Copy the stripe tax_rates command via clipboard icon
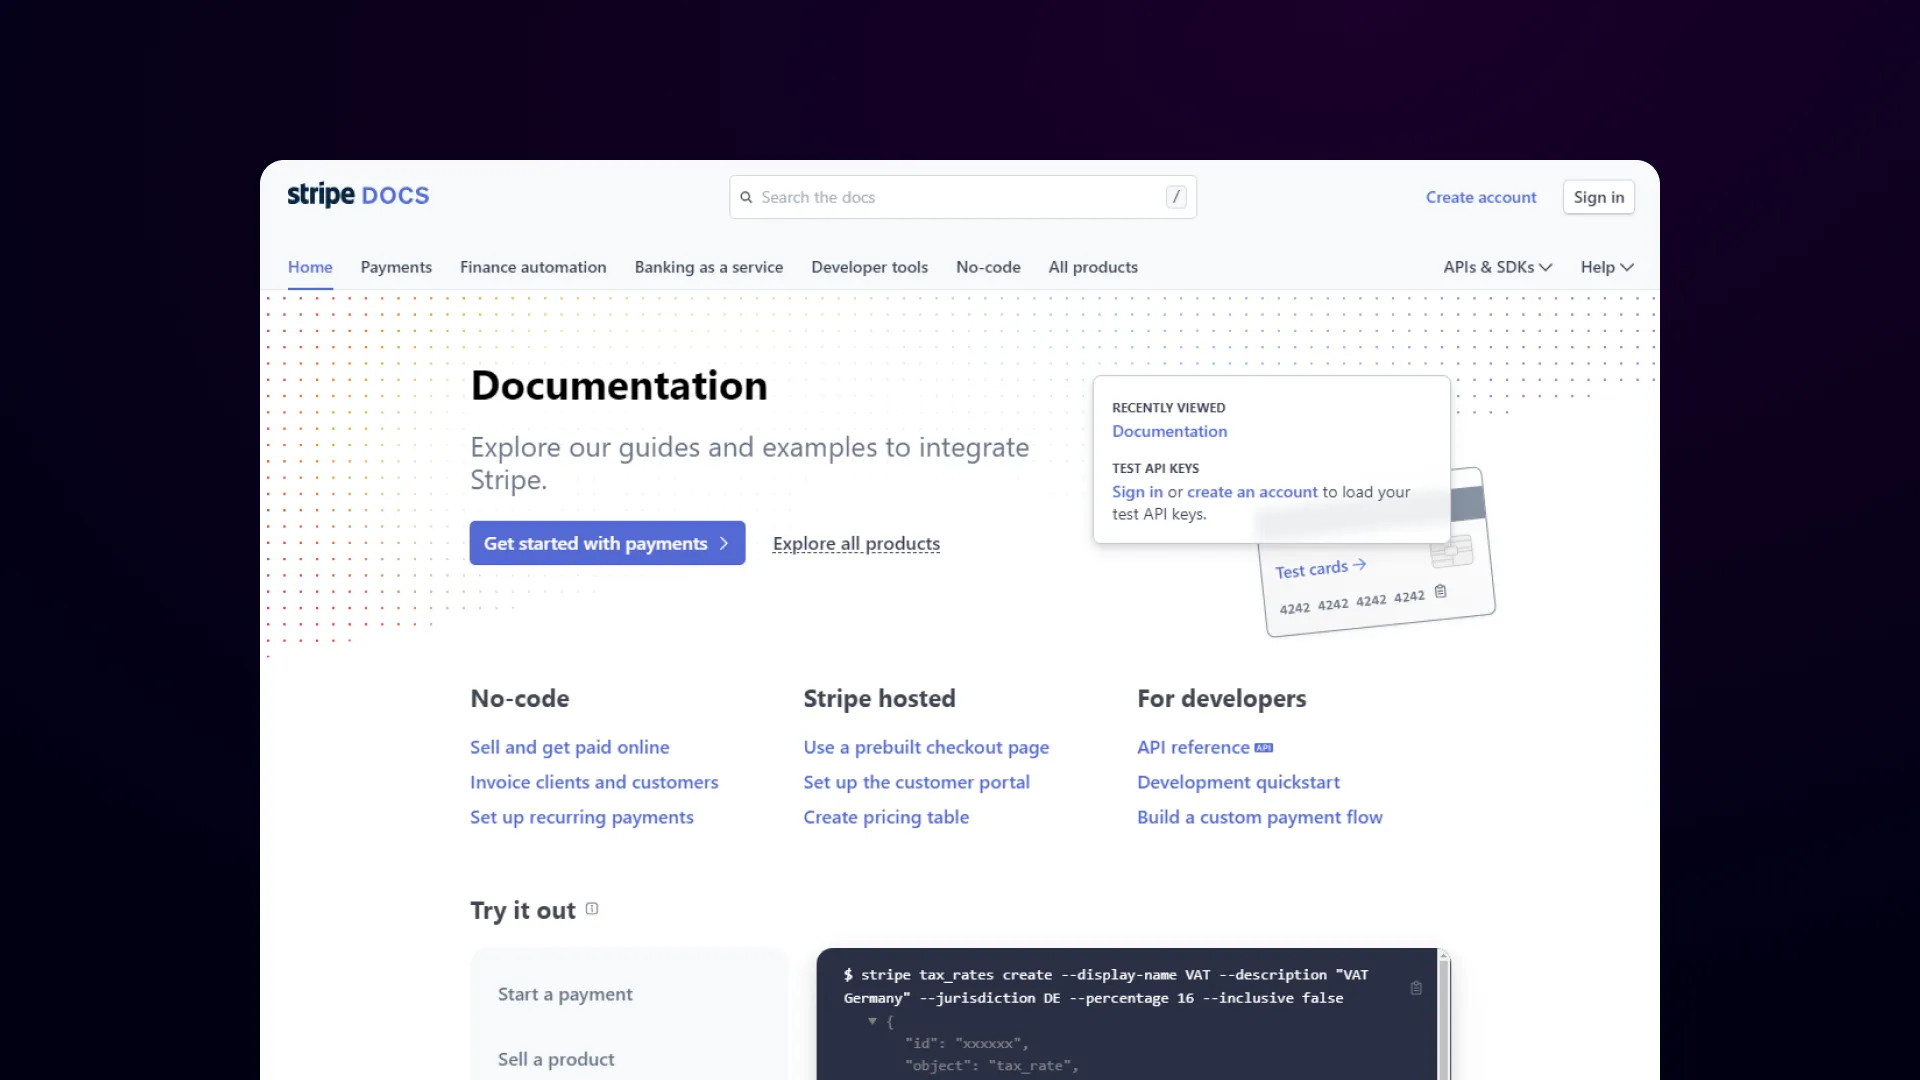Image resolution: width=1920 pixels, height=1080 pixels. pos(1416,988)
